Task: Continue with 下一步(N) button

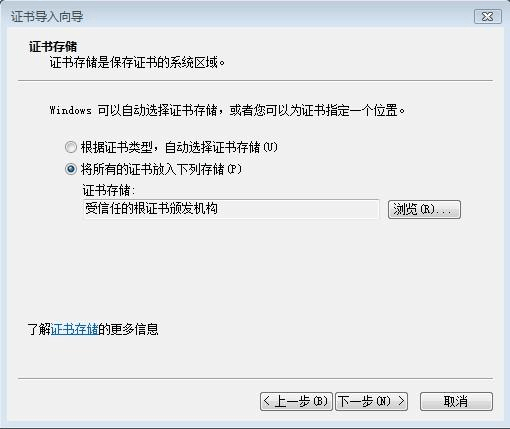Action: pyautogui.click(x=372, y=401)
